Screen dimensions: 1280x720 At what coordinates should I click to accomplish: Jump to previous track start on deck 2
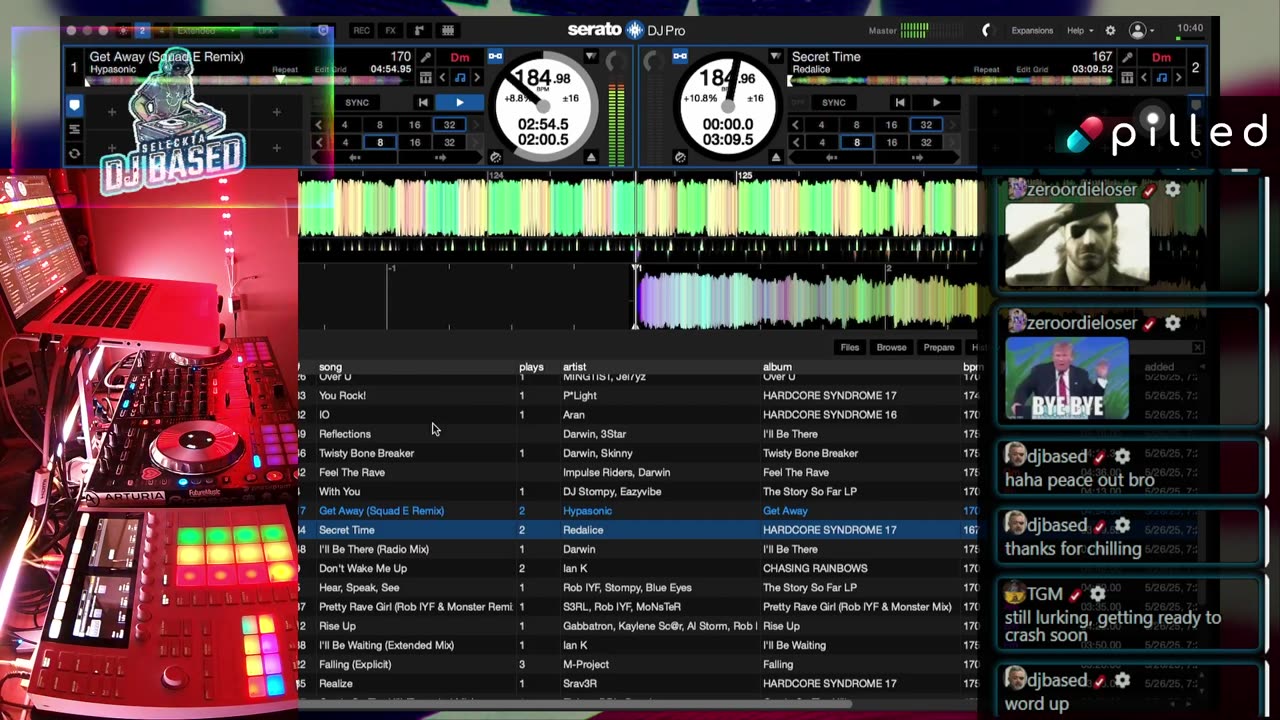click(900, 102)
